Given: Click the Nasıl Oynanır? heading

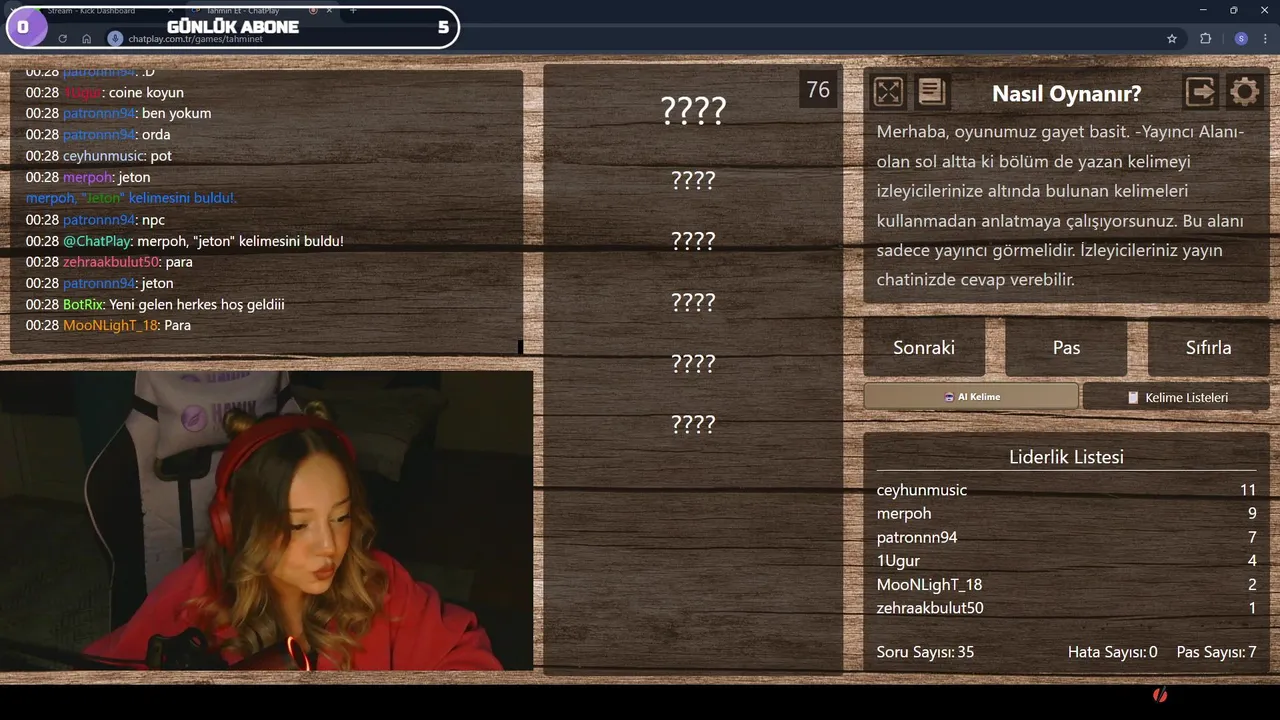Looking at the screenshot, I should 1066,93.
